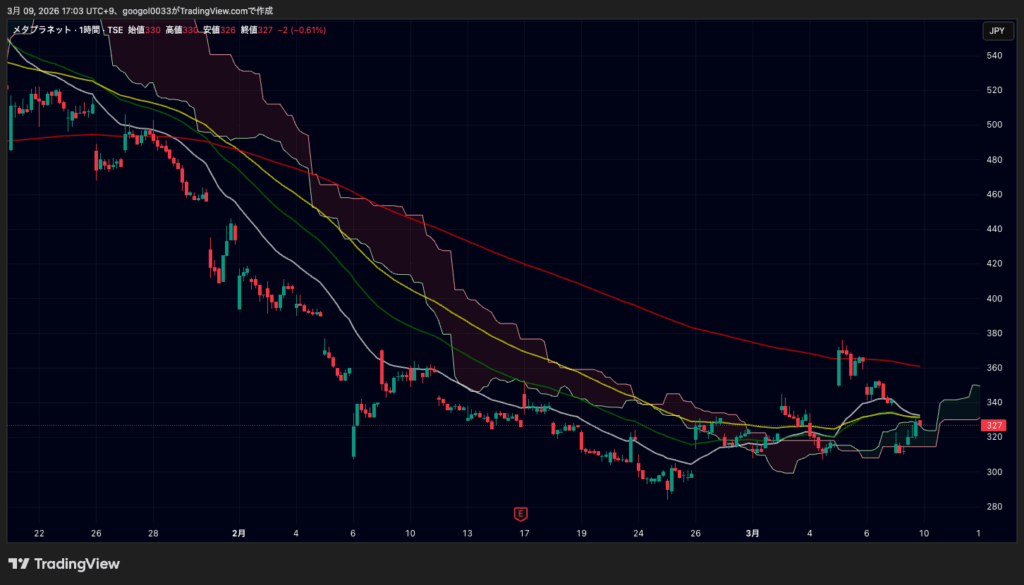Open the JPY currency selector
1024x585 pixels.
(996, 31)
